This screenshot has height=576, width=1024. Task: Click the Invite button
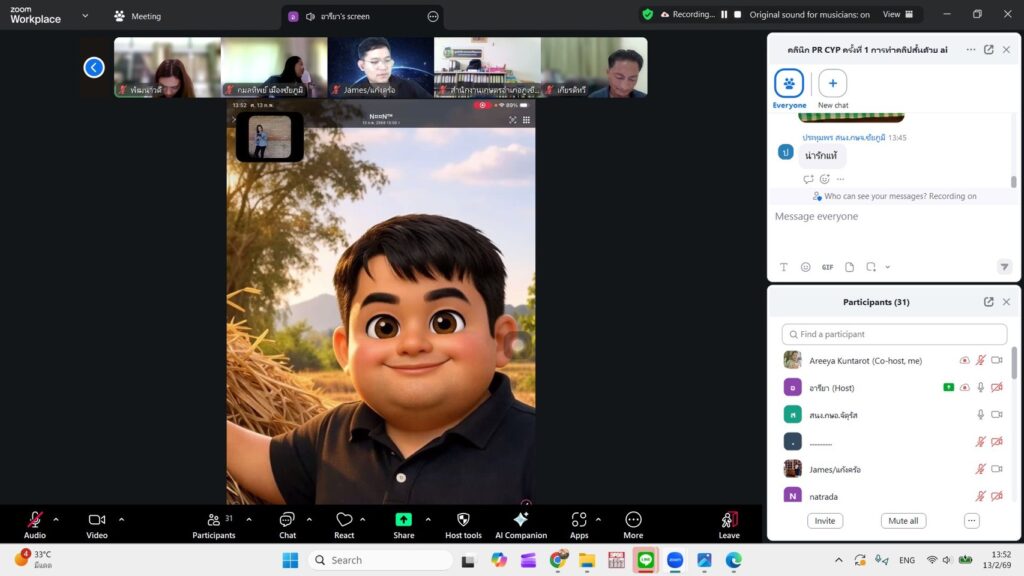click(825, 521)
